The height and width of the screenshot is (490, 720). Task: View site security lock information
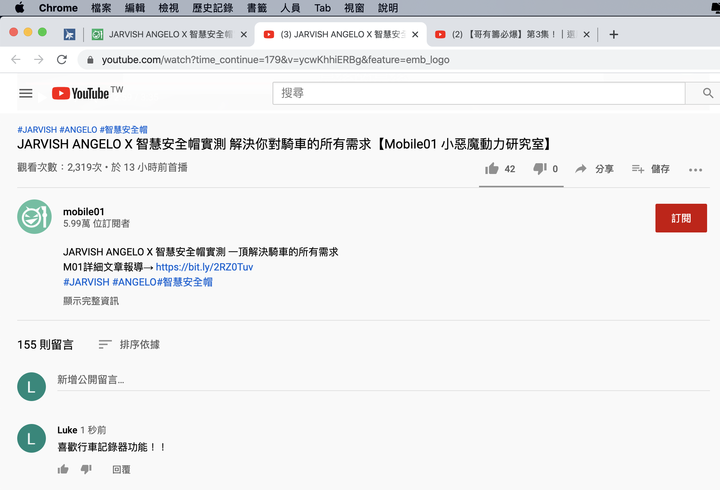pyautogui.click(x=90, y=60)
